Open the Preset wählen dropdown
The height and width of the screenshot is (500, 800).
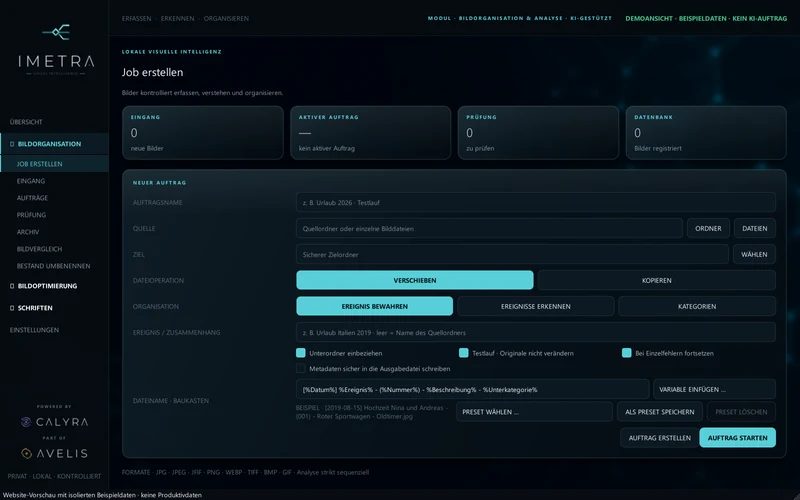[534, 412]
